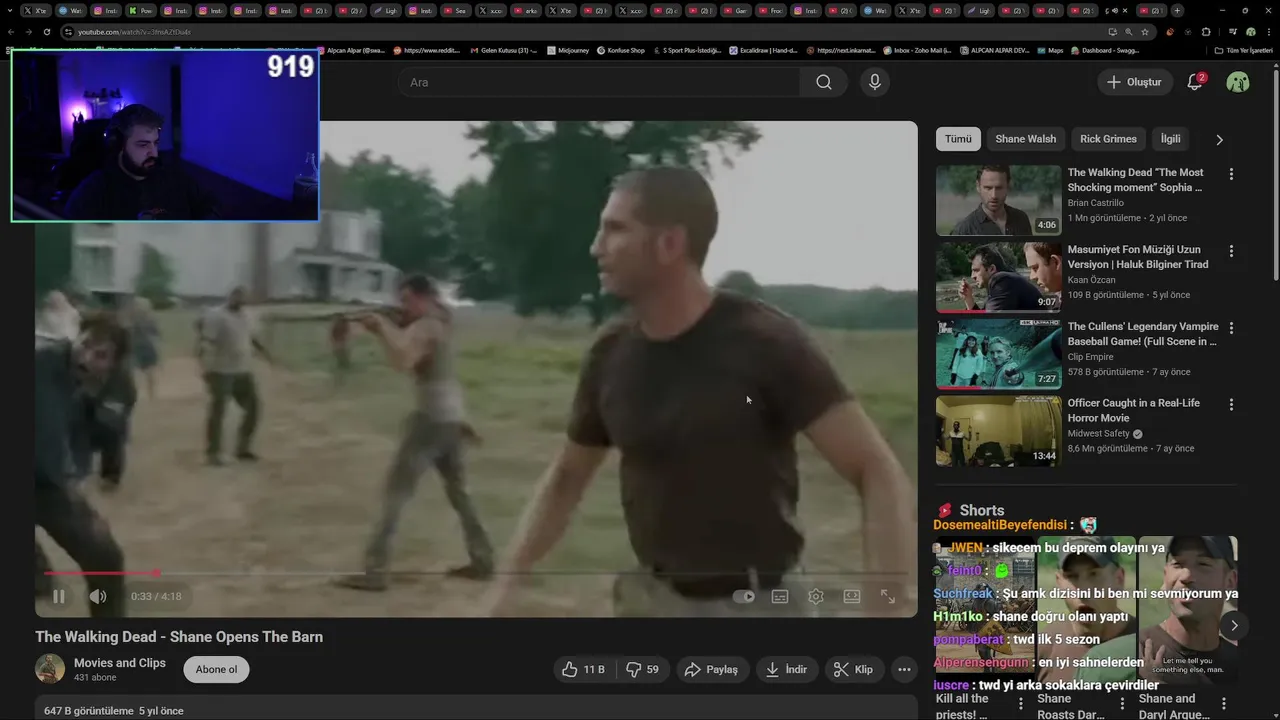The height and width of the screenshot is (720, 1280).
Task: Open options menu for the Sophia video
Action: click(x=1231, y=174)
